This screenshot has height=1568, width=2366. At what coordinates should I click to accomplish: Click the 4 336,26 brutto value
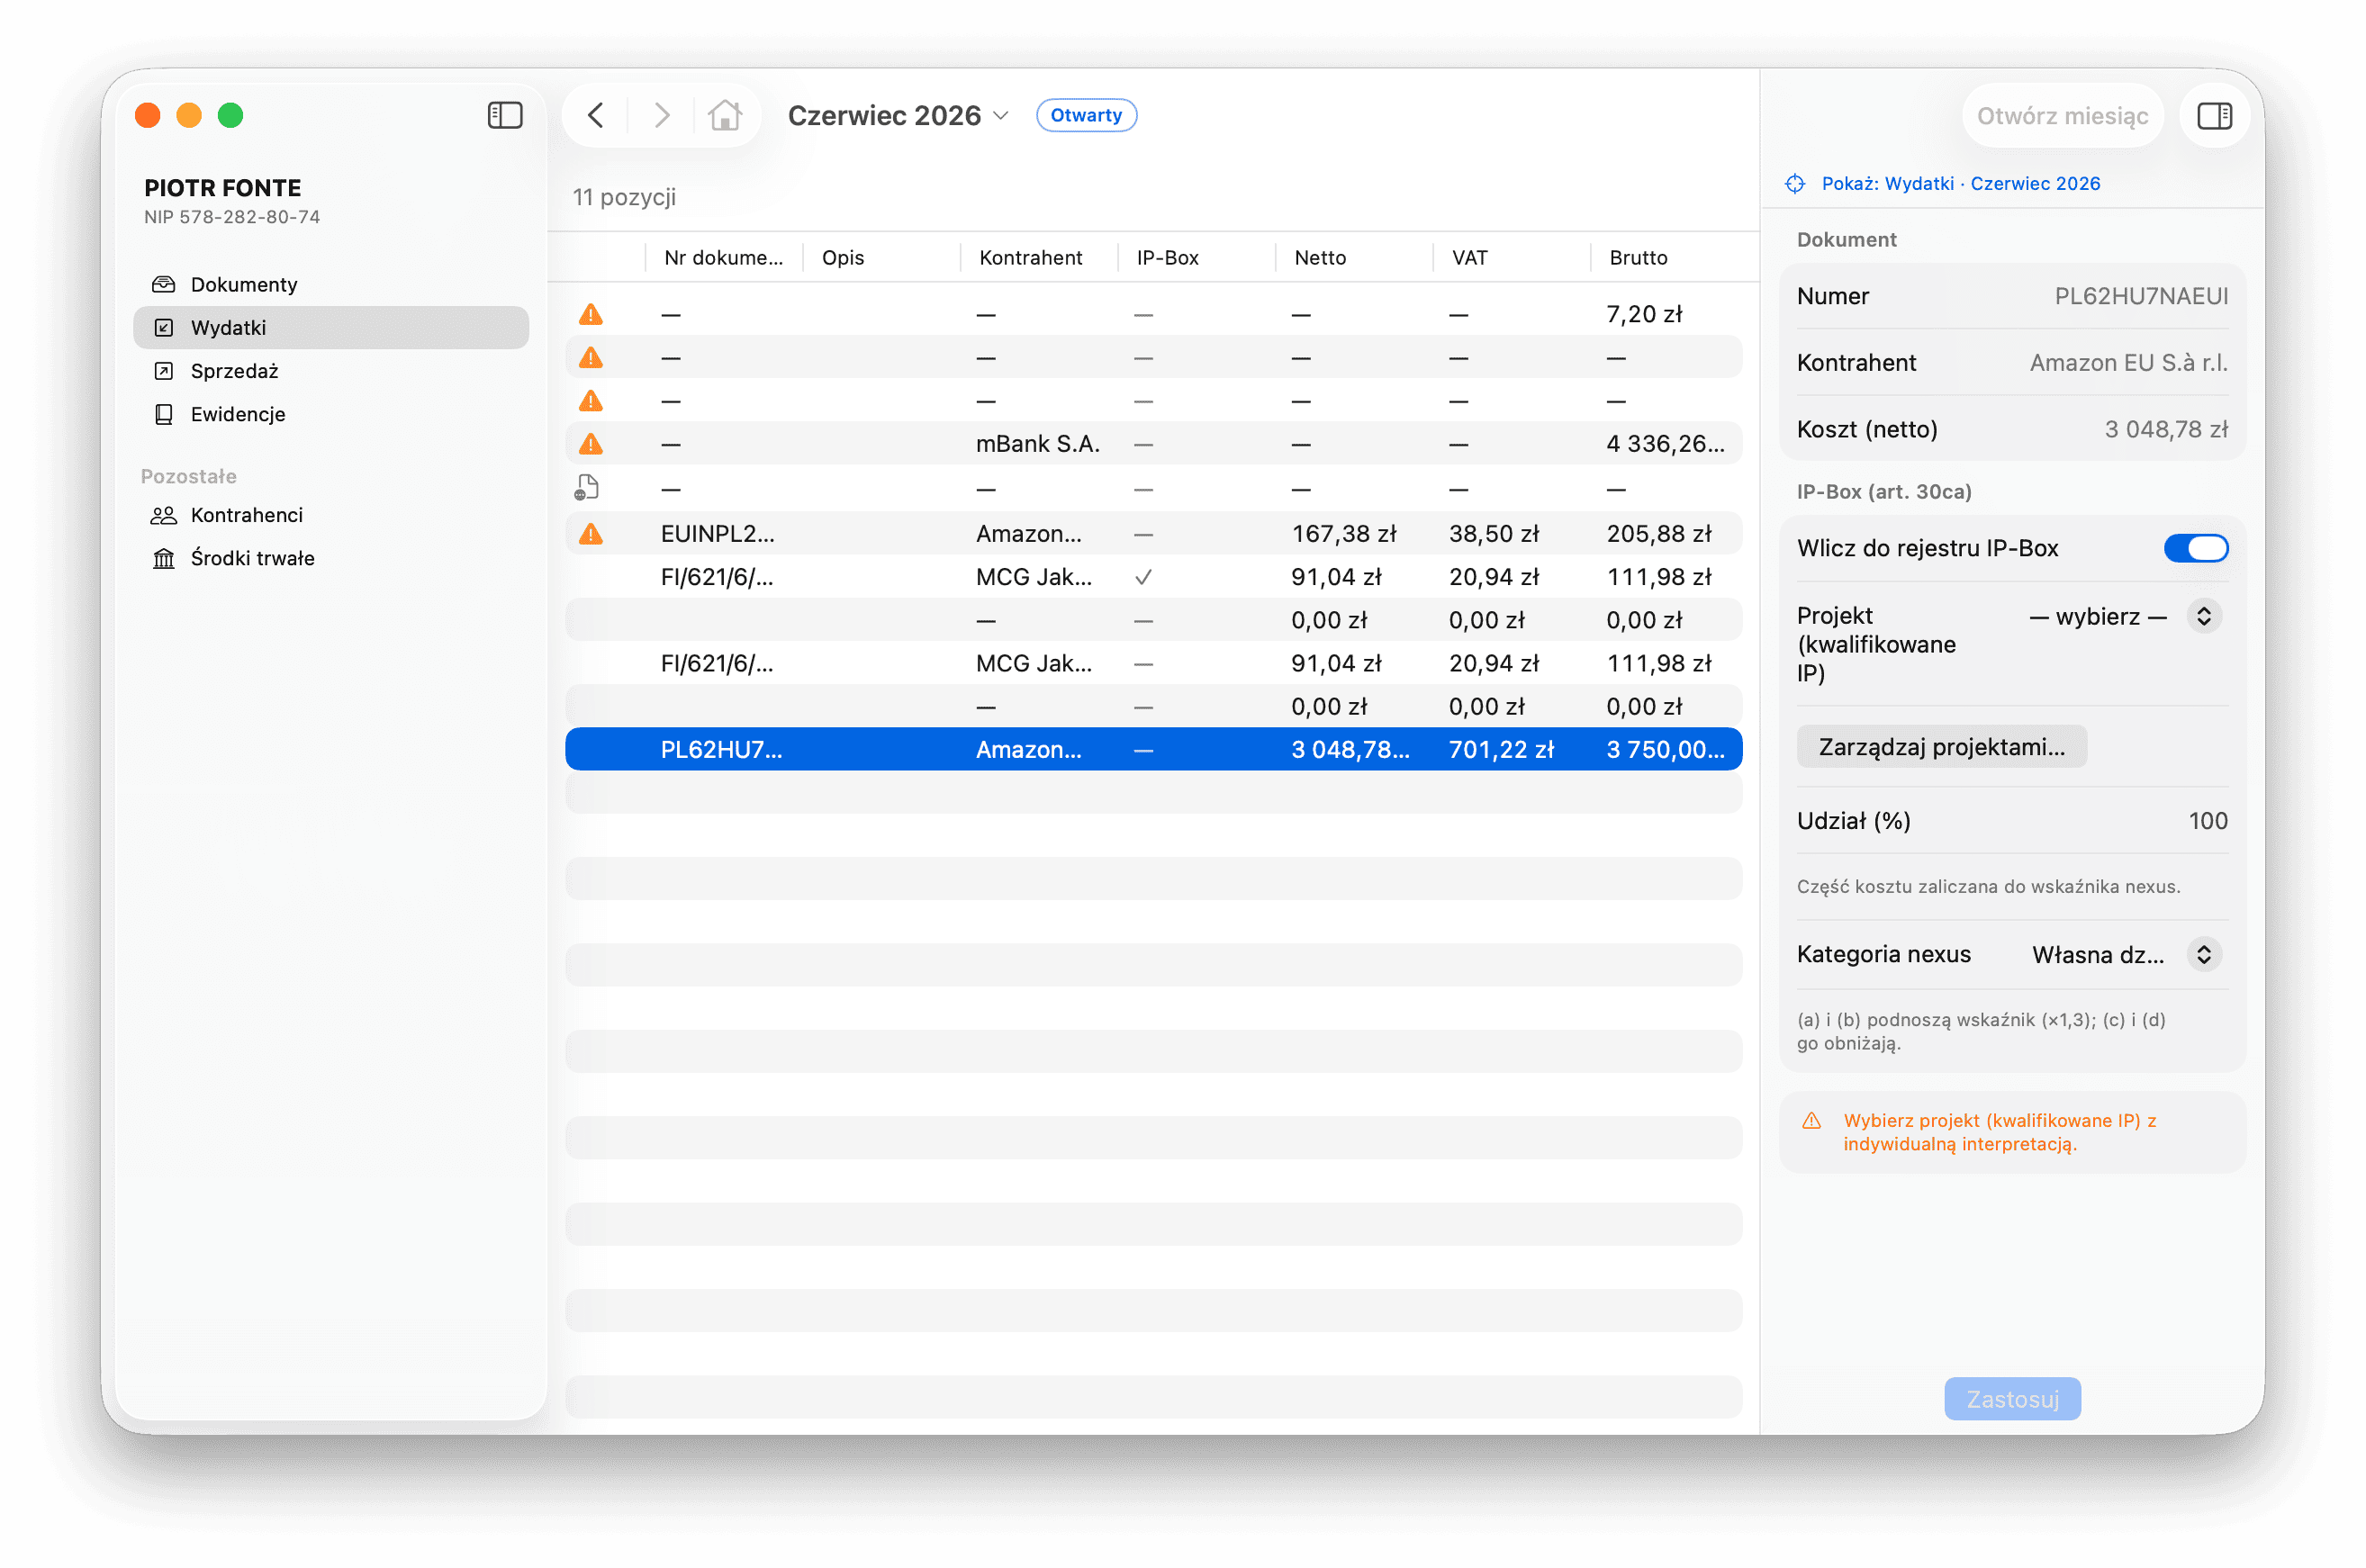pos(1664,444)
